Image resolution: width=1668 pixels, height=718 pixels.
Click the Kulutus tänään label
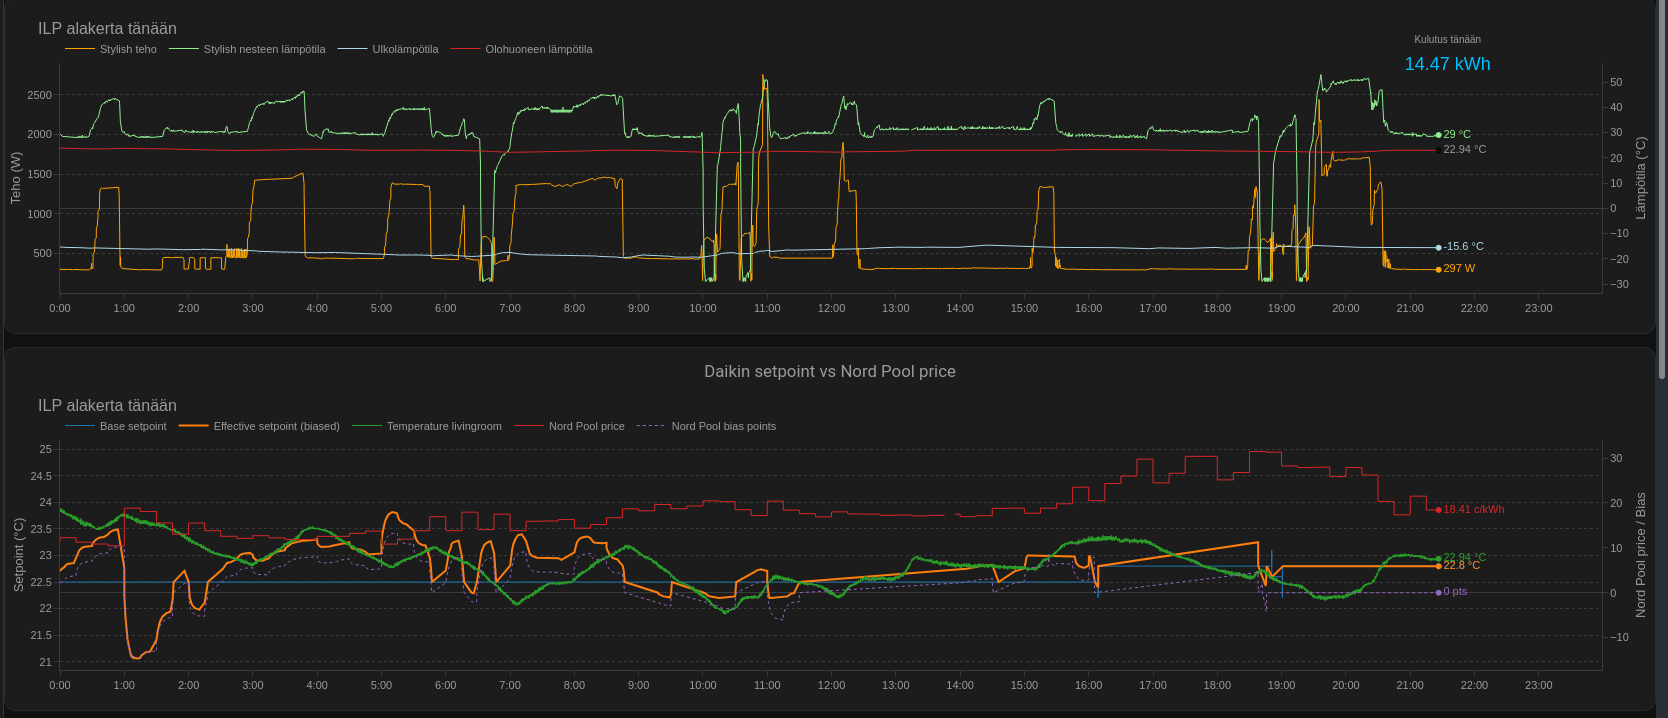tap(1447, 40)
